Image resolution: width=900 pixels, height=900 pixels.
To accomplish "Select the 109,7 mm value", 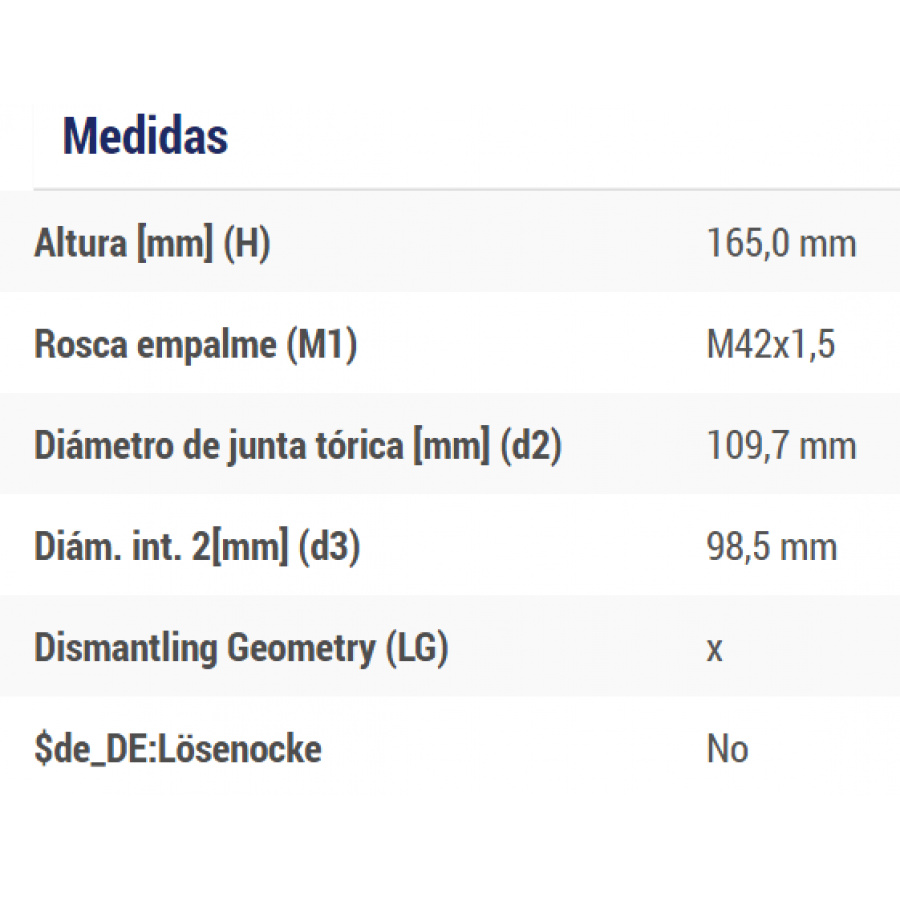I will [x=781, y=446].
